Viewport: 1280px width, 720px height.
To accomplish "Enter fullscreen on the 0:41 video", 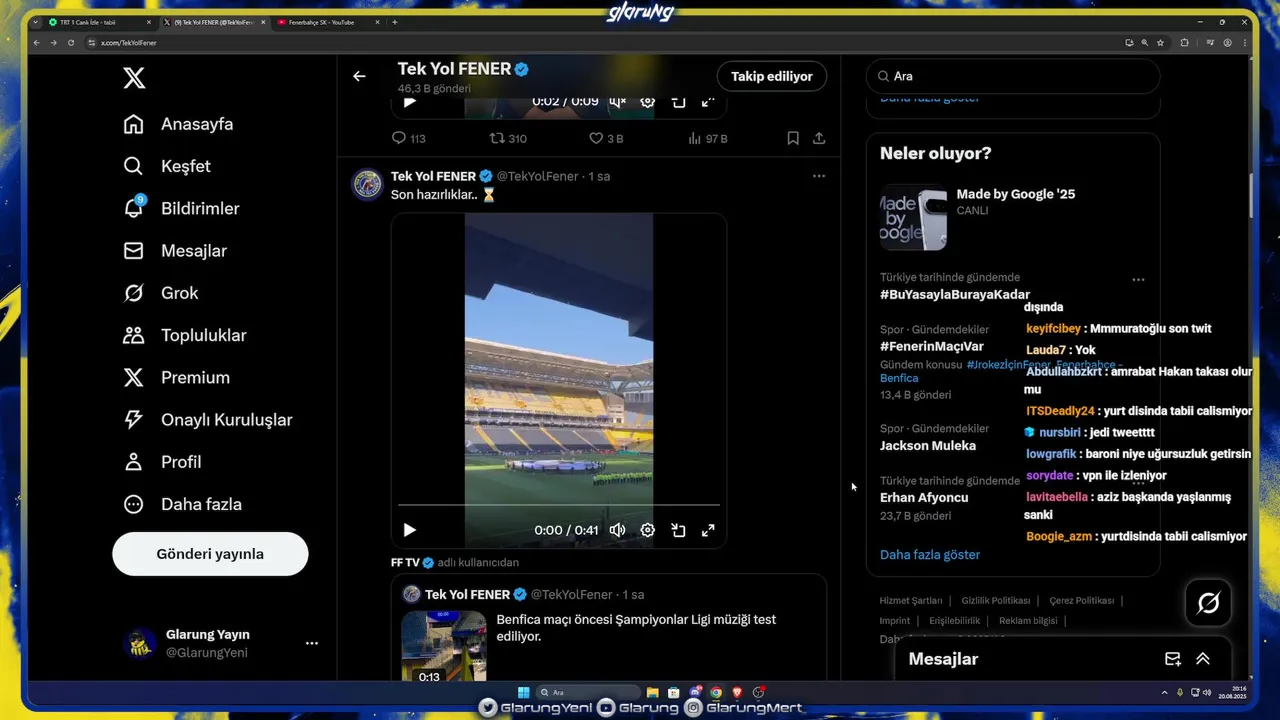I will pyautogui.click(x=708, y=530).
